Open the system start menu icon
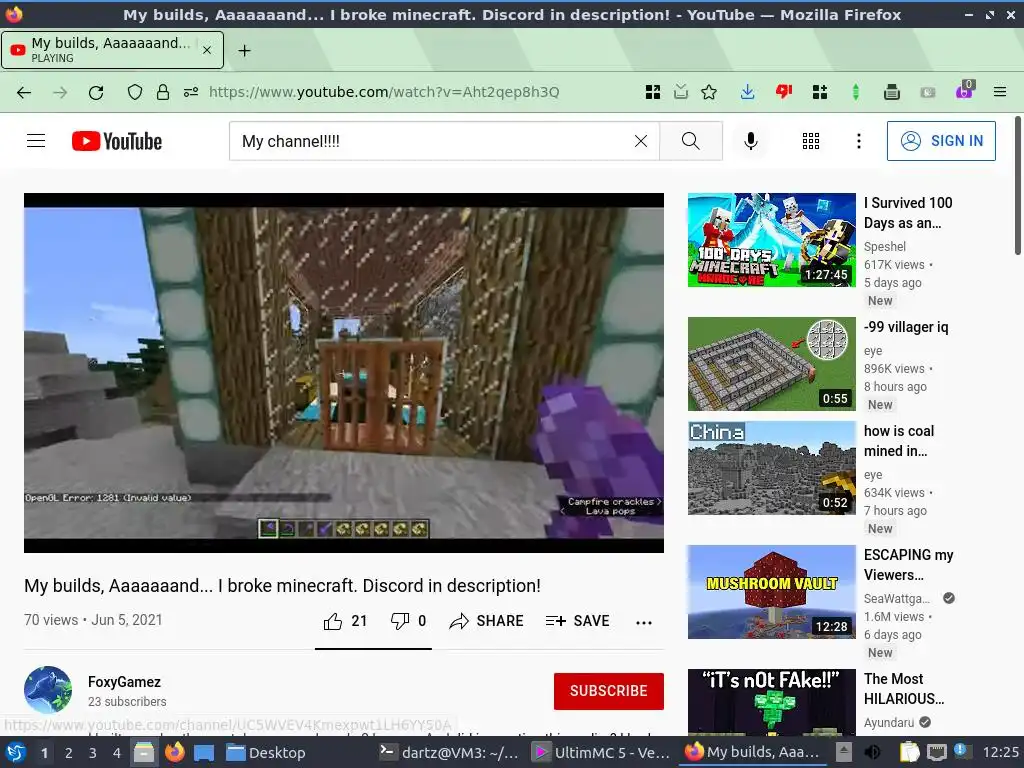The height and width of the screenshot is (768, 1024). tap(16, 753)
